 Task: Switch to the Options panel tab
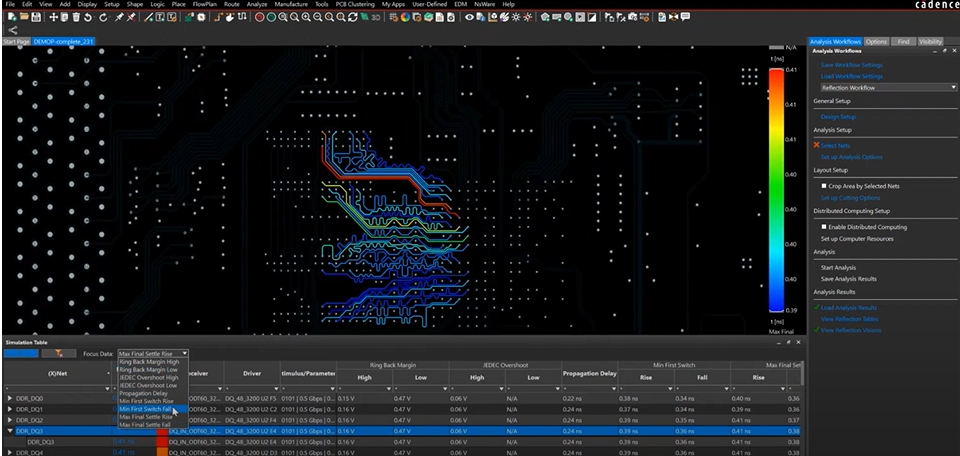(x=876, y=42)
